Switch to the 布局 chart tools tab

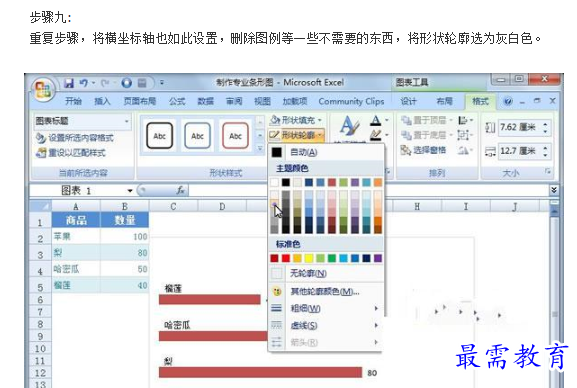[444, 101]
